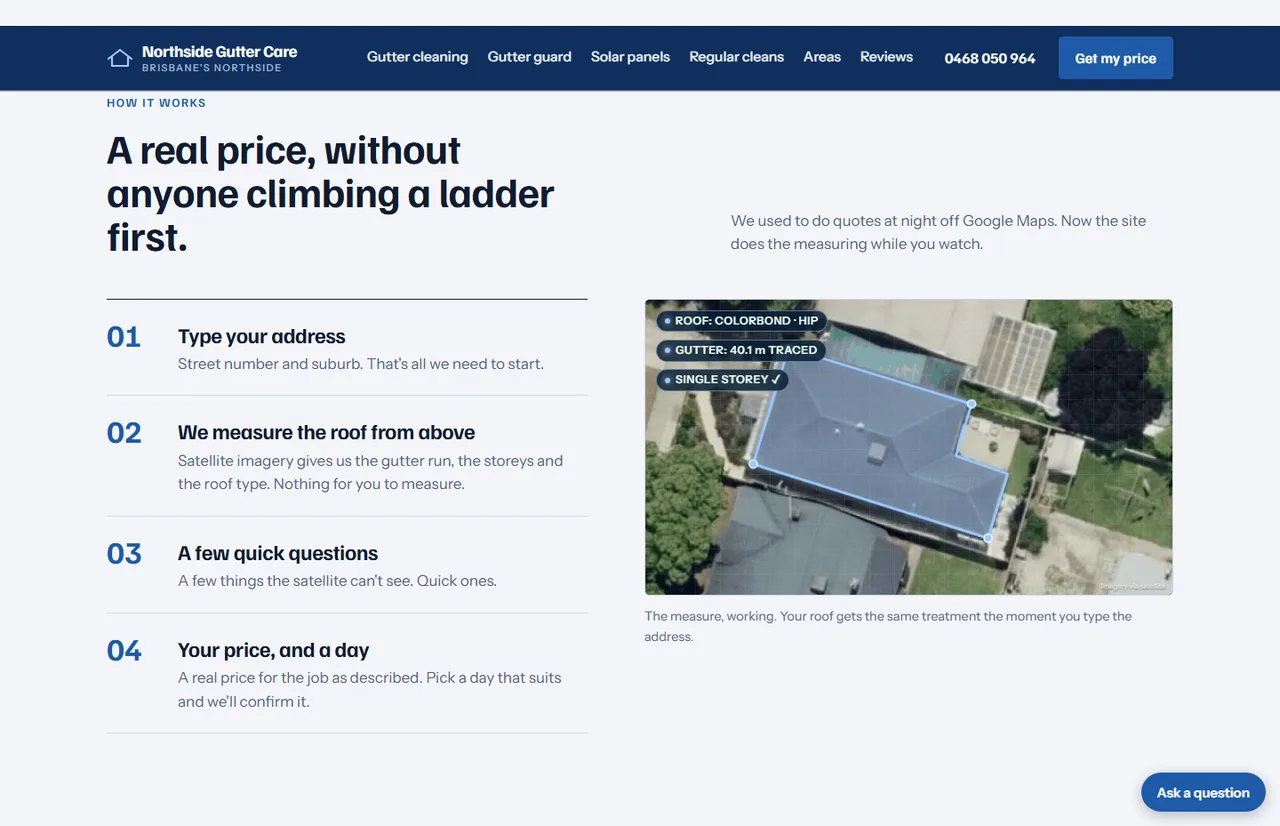
Task: Call the phone number 0468 050 964
Action: pyautogui.click(x=990, y=58)
